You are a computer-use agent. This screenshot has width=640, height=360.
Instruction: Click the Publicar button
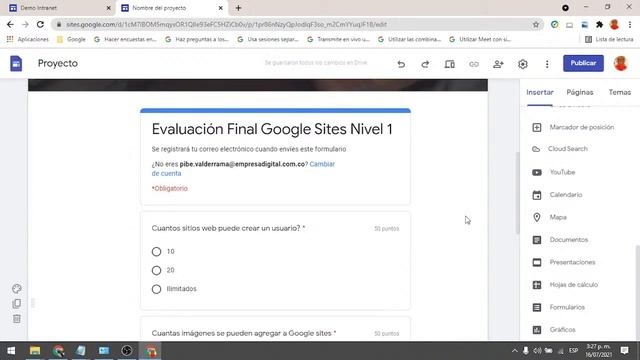tap(583, 63)
